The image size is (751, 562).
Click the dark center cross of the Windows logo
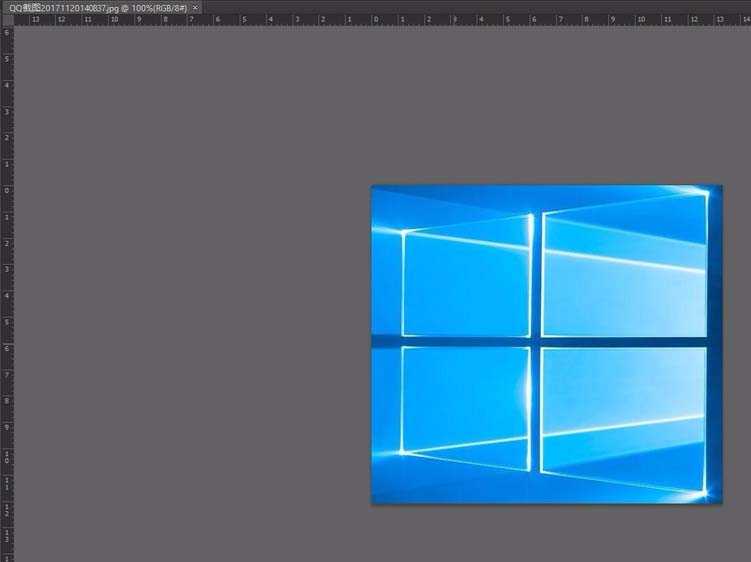[x=536, y=342]
